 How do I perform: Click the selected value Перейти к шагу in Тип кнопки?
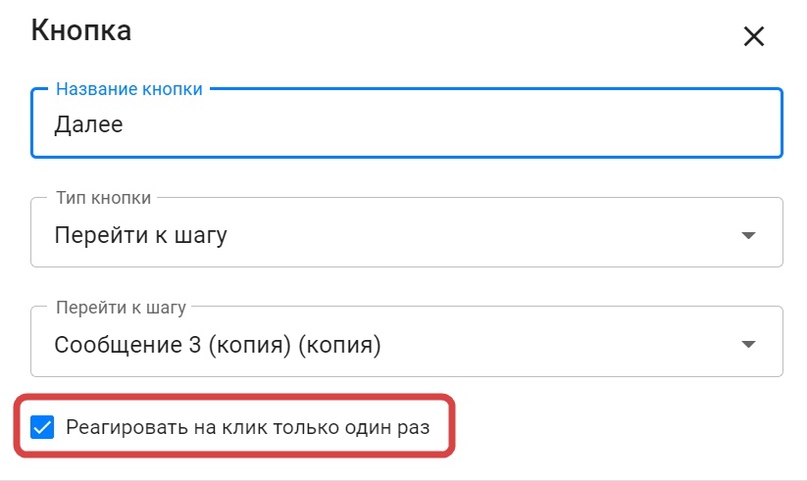[141, 237]
